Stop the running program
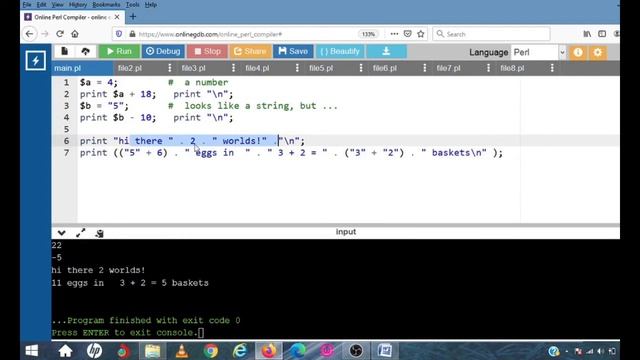Image resolution: width=640 pixels, height=360 pixels. tap(207, 51)
